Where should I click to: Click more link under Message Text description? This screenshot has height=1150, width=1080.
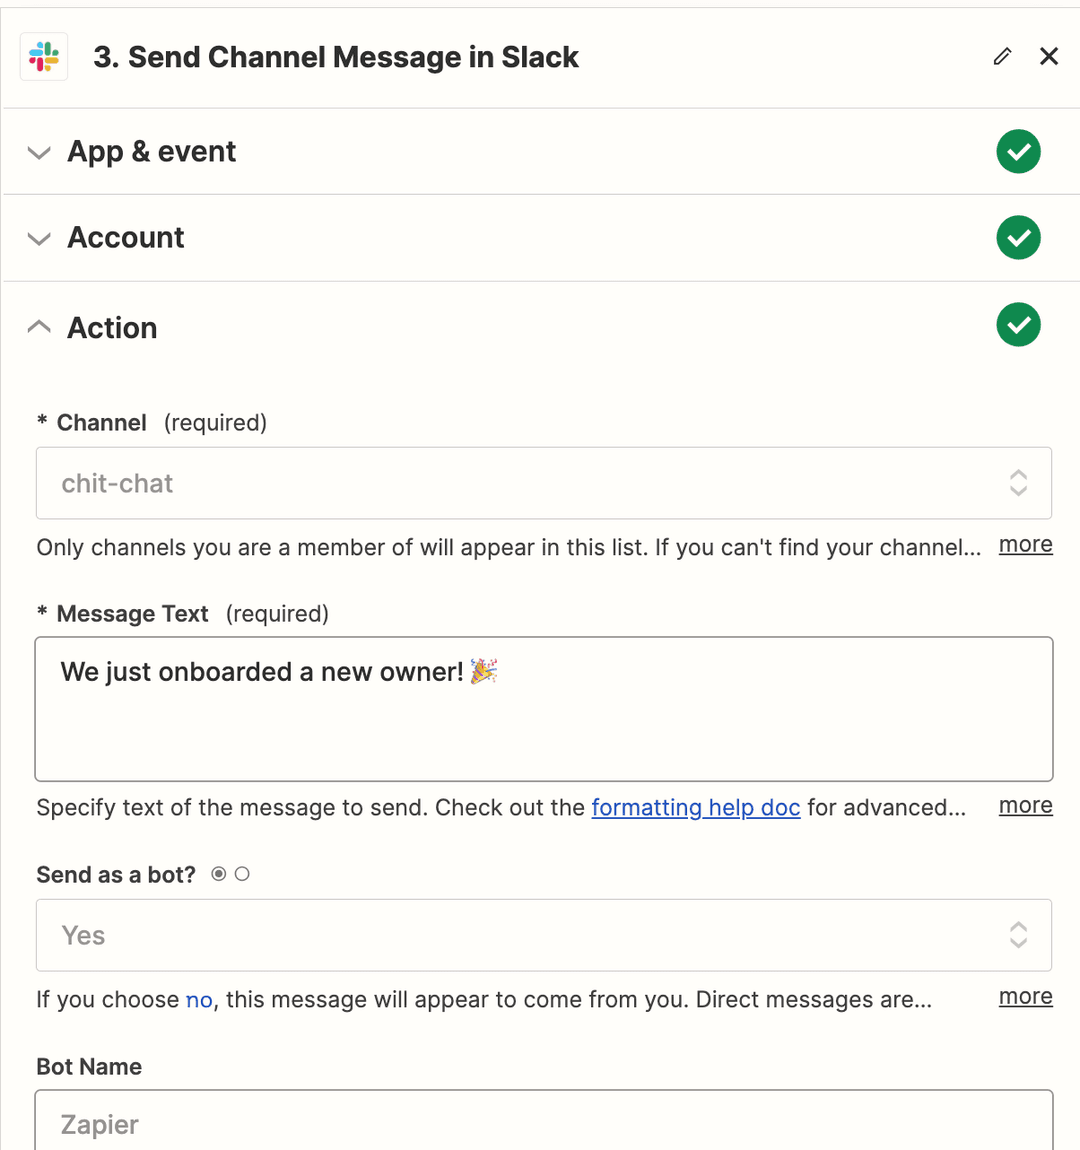coord(1025,806)
